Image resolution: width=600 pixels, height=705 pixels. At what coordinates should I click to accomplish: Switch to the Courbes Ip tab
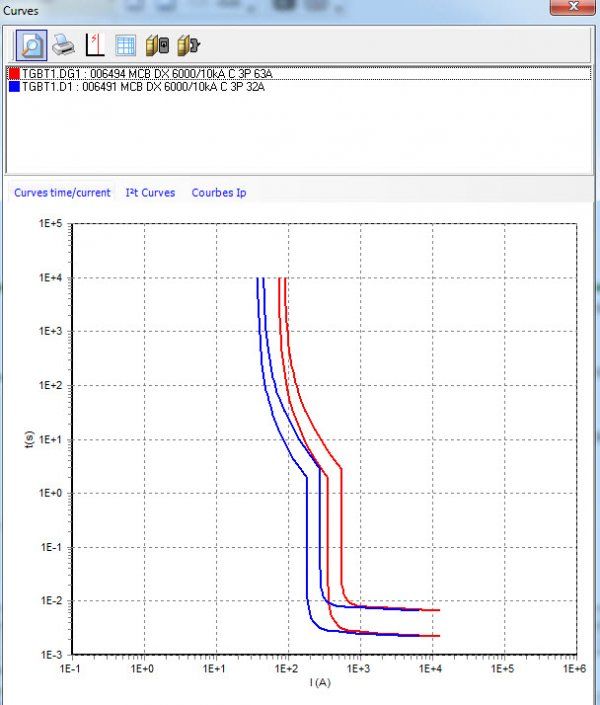(x=219, y=192)
